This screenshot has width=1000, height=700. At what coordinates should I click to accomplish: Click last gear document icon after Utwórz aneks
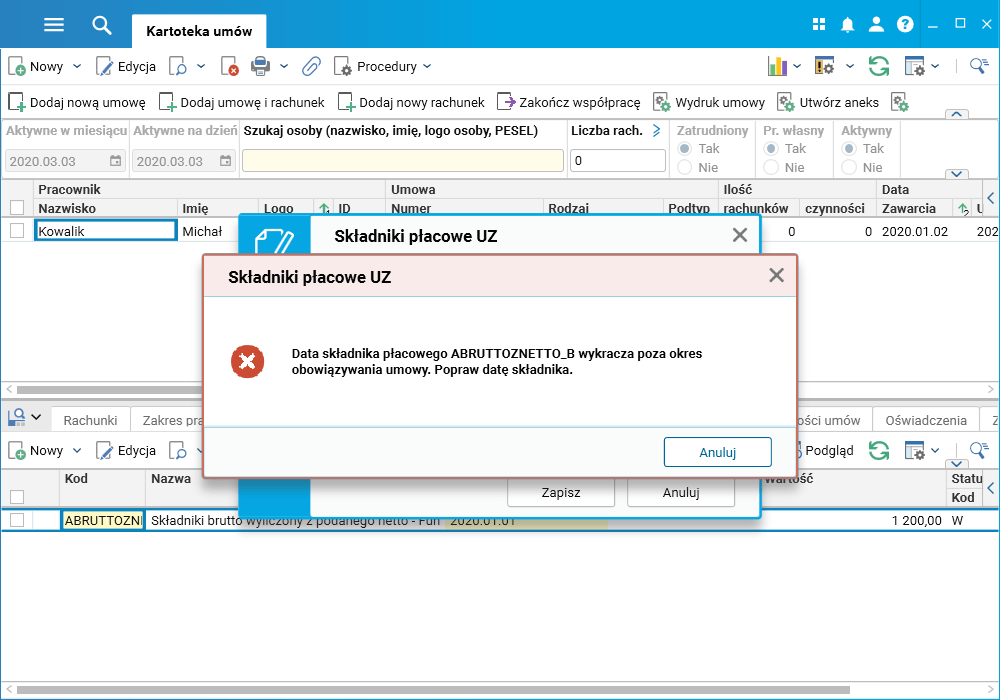(900, 103)
